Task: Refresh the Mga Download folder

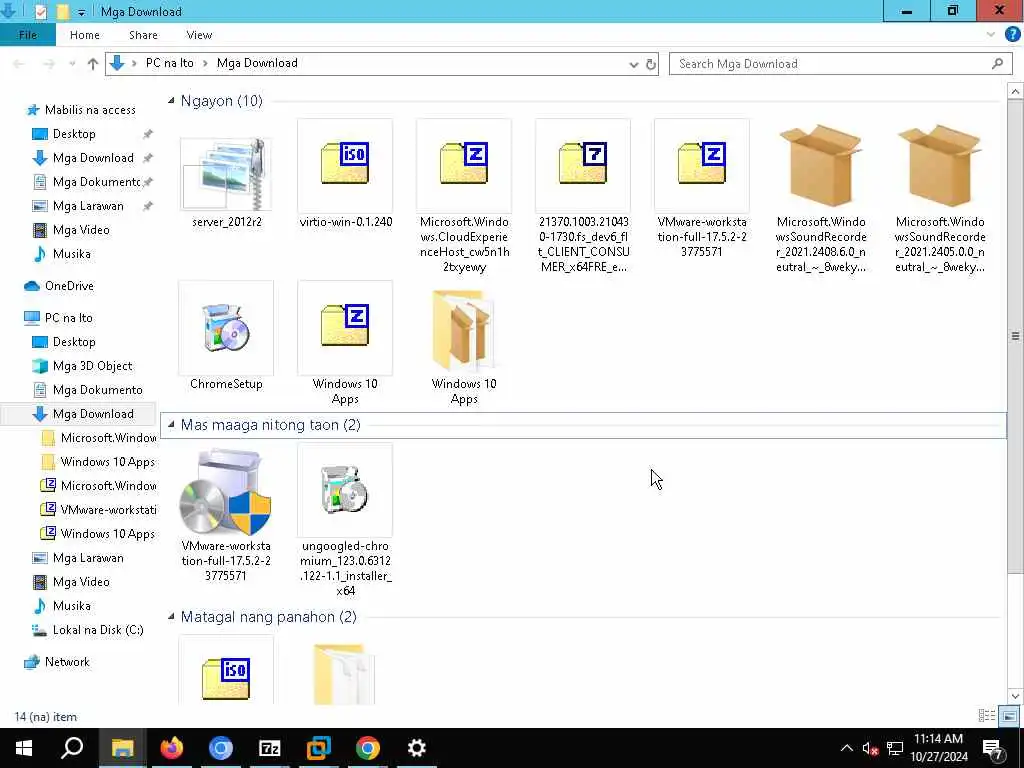Action: [x=650, y=64]
